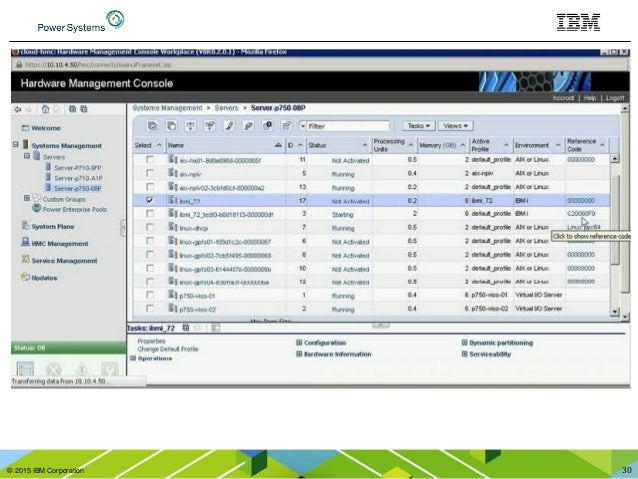This screenshot has width=638, height=479.
Task: Click the home icon in navigation toolbar
Action: click(45, 109)
